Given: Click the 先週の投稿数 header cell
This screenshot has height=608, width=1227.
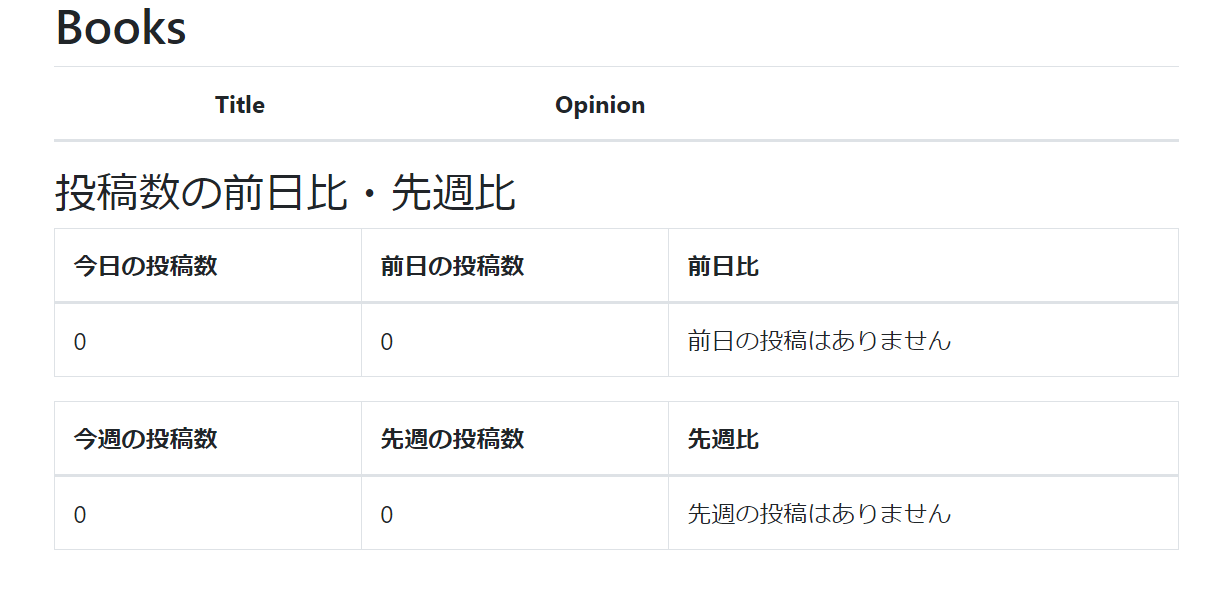Looking at the screenshot, I should pyautogui.click(x=515, y=439).
